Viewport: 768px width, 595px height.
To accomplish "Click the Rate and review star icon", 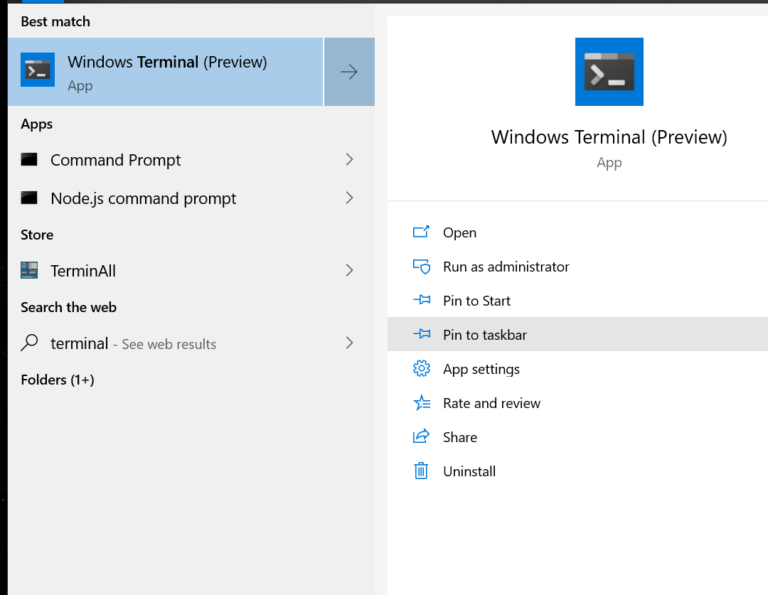I will tap(421, 403).
